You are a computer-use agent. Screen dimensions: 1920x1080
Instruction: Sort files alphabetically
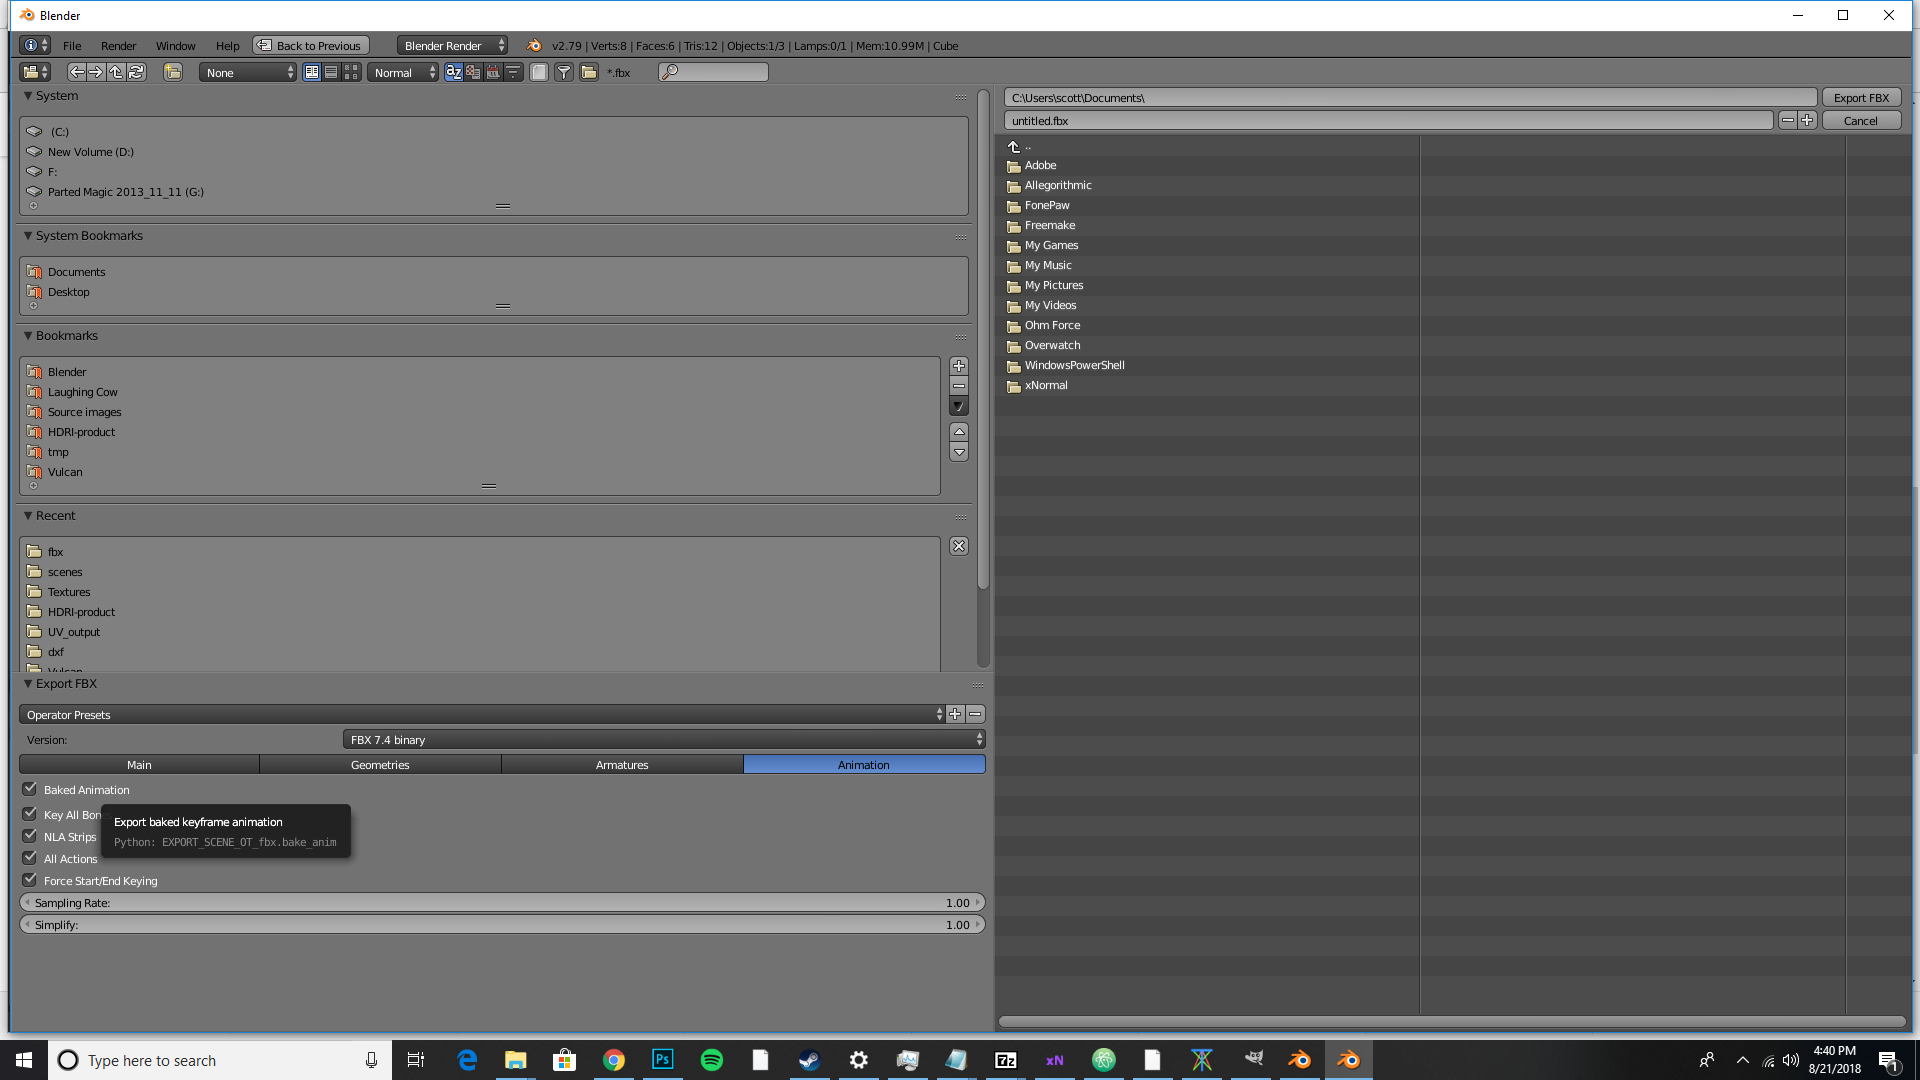(454, 72)
